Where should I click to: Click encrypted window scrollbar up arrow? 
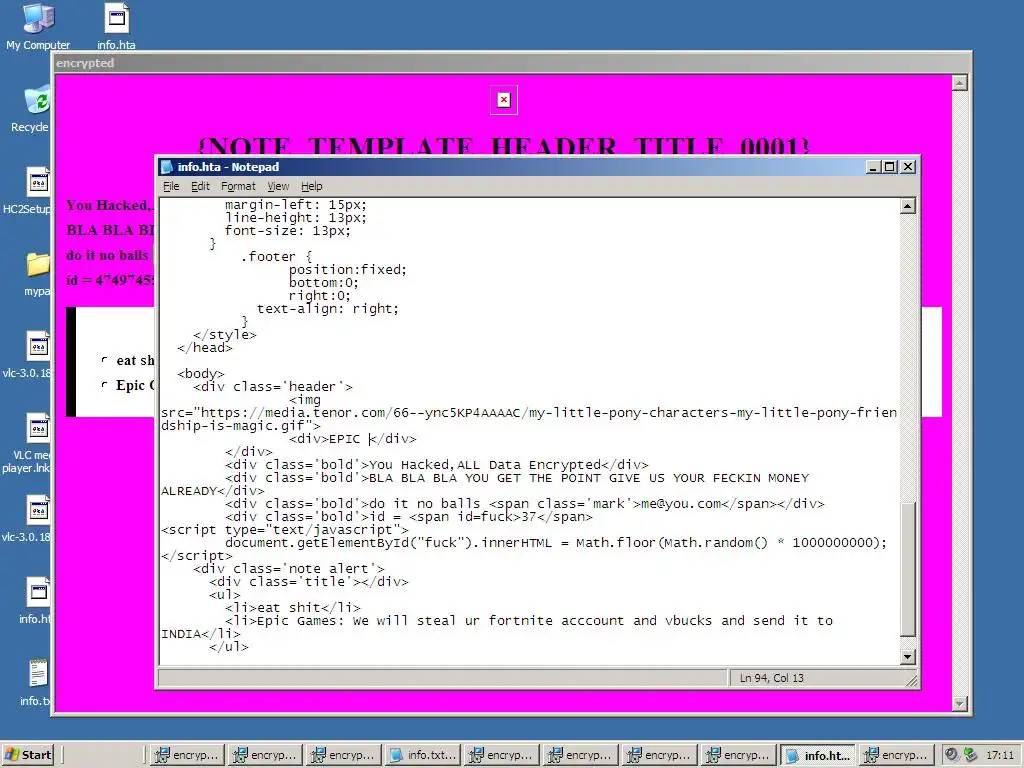[959, 83]
